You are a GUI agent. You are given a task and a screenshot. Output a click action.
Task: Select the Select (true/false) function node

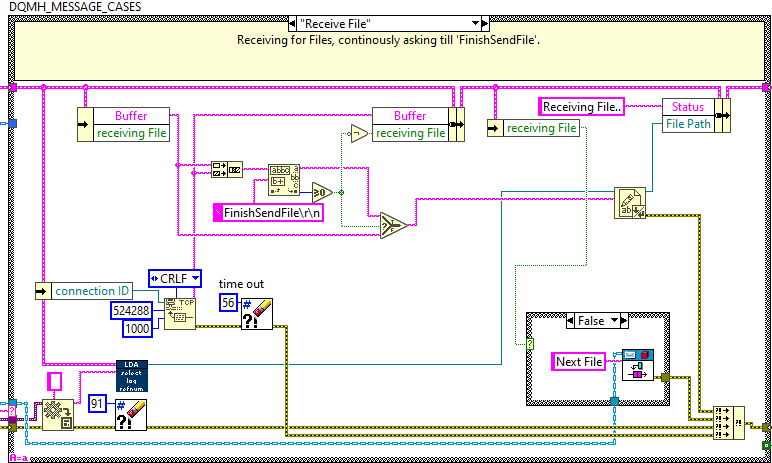point(393,226)
